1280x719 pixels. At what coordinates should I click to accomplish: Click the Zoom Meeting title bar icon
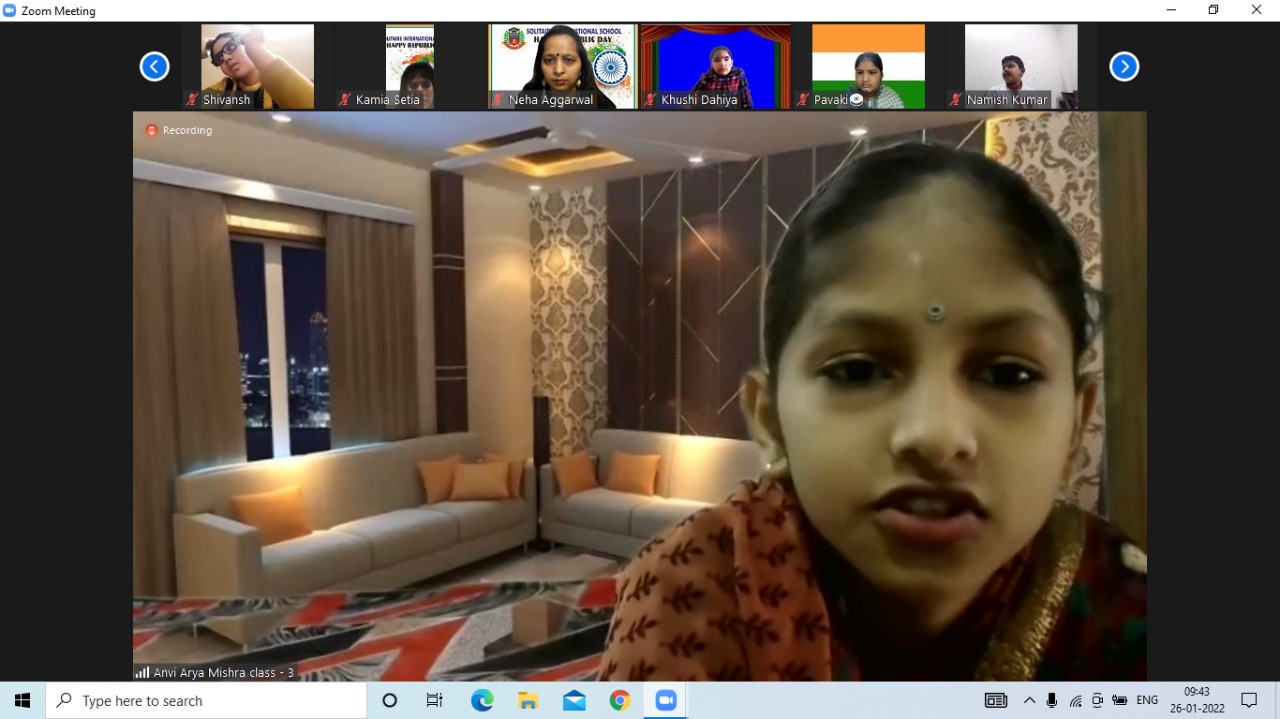[x=10, y=10]
